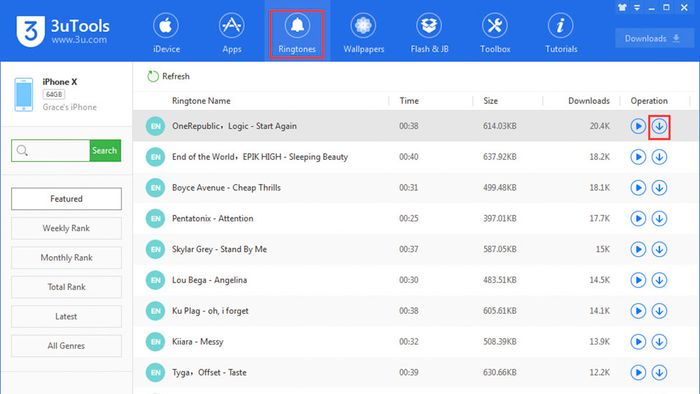Click the Size column header

[490, 101]
